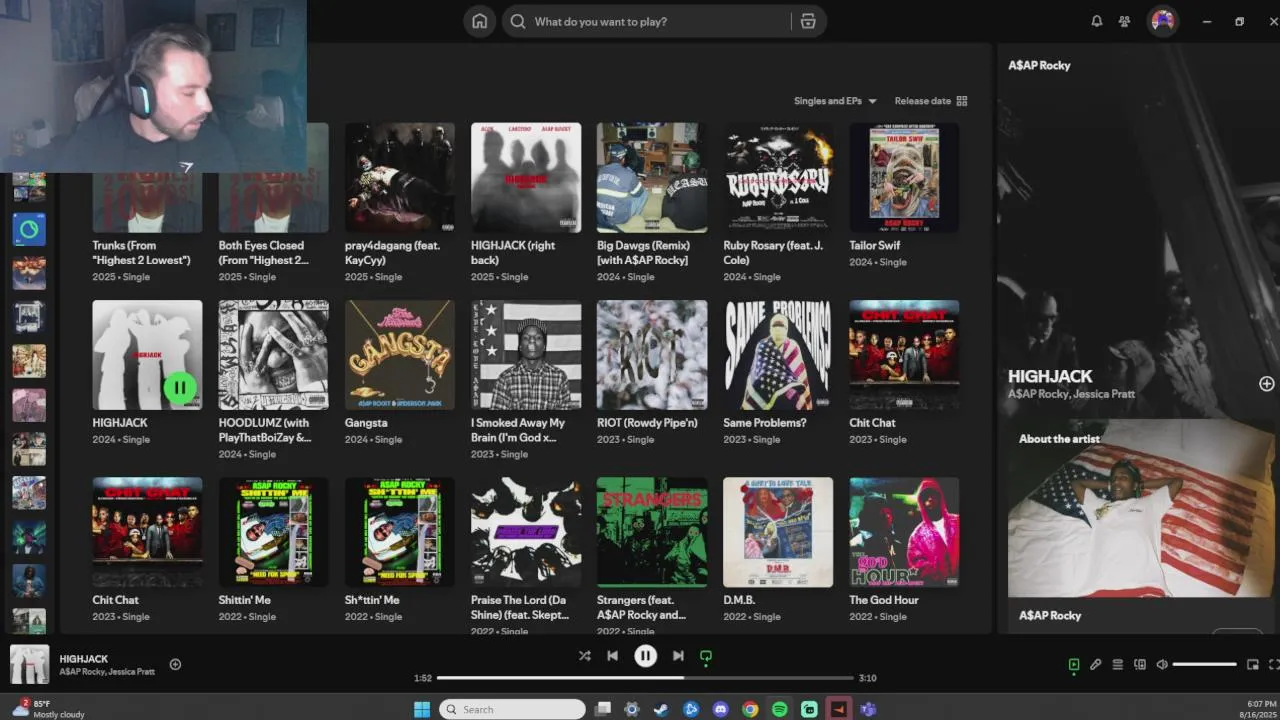This screenshot has height=720, width=1280.
Task: Pause using green button on HIGHJACK cover
Action: pos(180,387)
